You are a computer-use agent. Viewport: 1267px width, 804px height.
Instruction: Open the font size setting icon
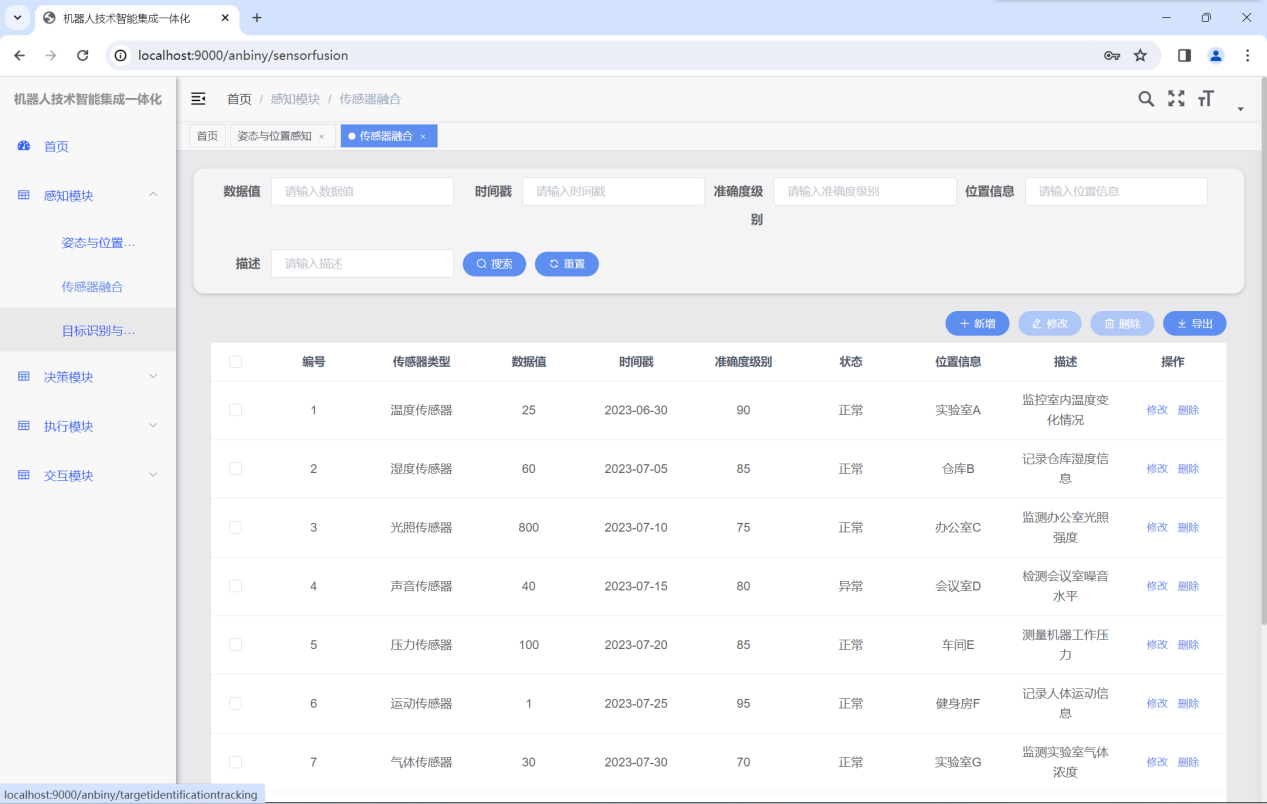coord(1206,99)
